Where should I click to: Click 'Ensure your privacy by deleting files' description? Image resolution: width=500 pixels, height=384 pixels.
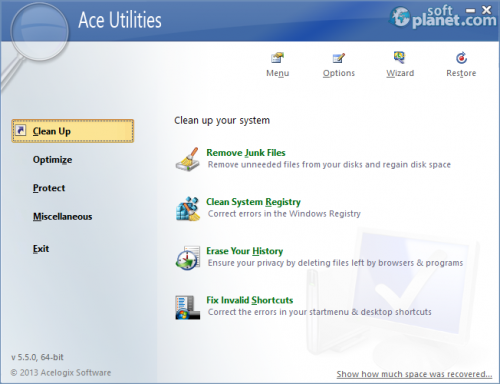pos(335,263)
